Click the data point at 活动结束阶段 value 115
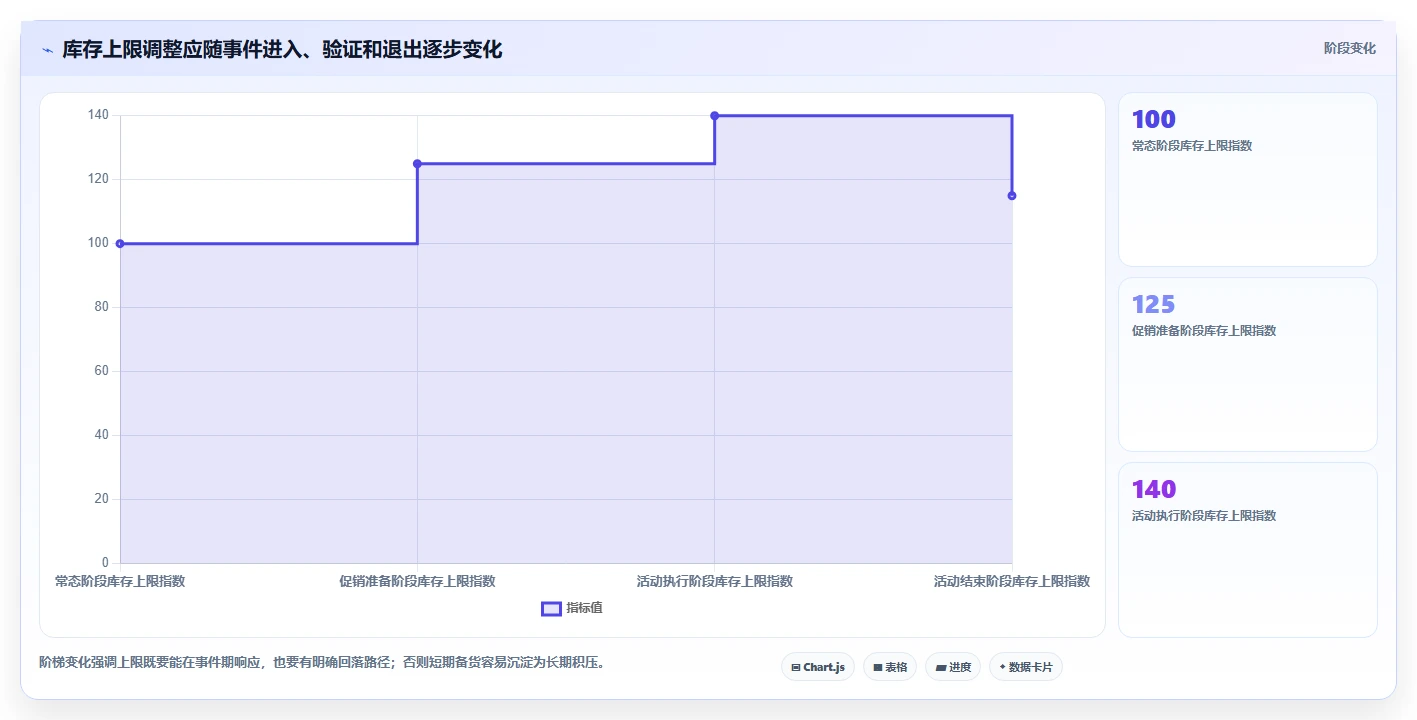Screen dimensions: 1417x720 click(1012, 196)
